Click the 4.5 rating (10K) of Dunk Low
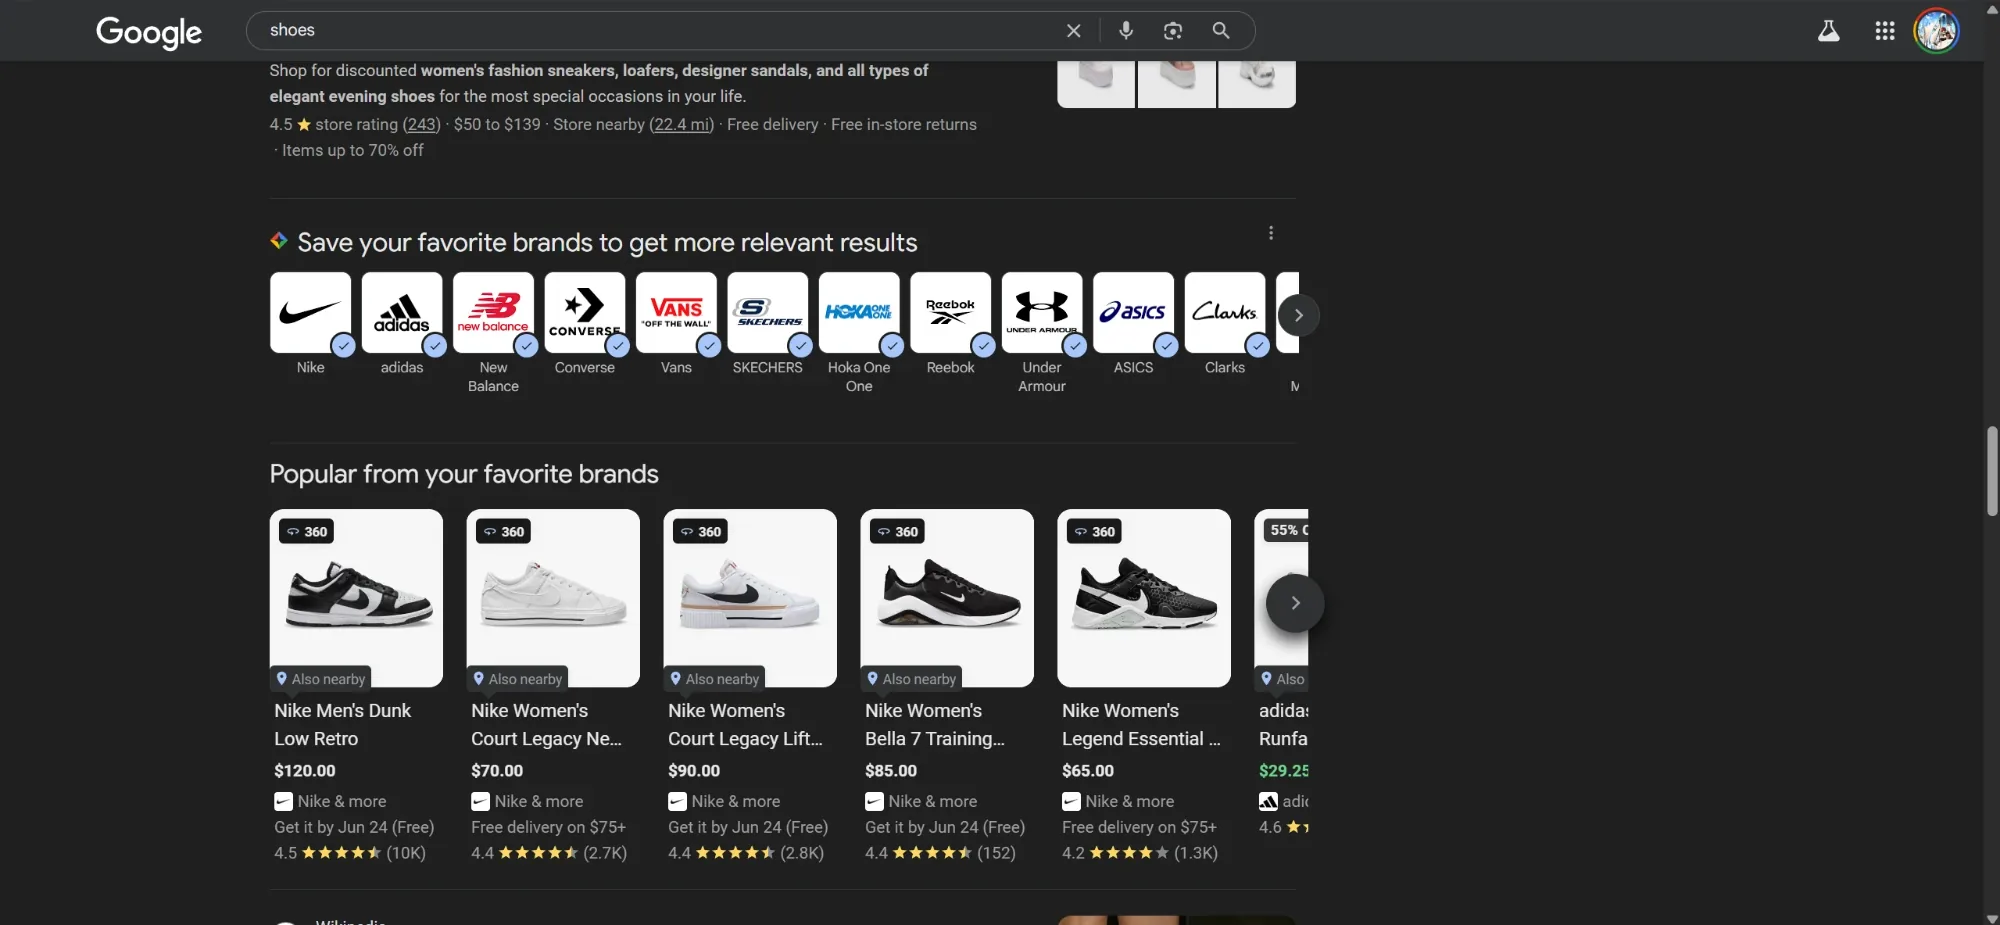 coord(350,853)
